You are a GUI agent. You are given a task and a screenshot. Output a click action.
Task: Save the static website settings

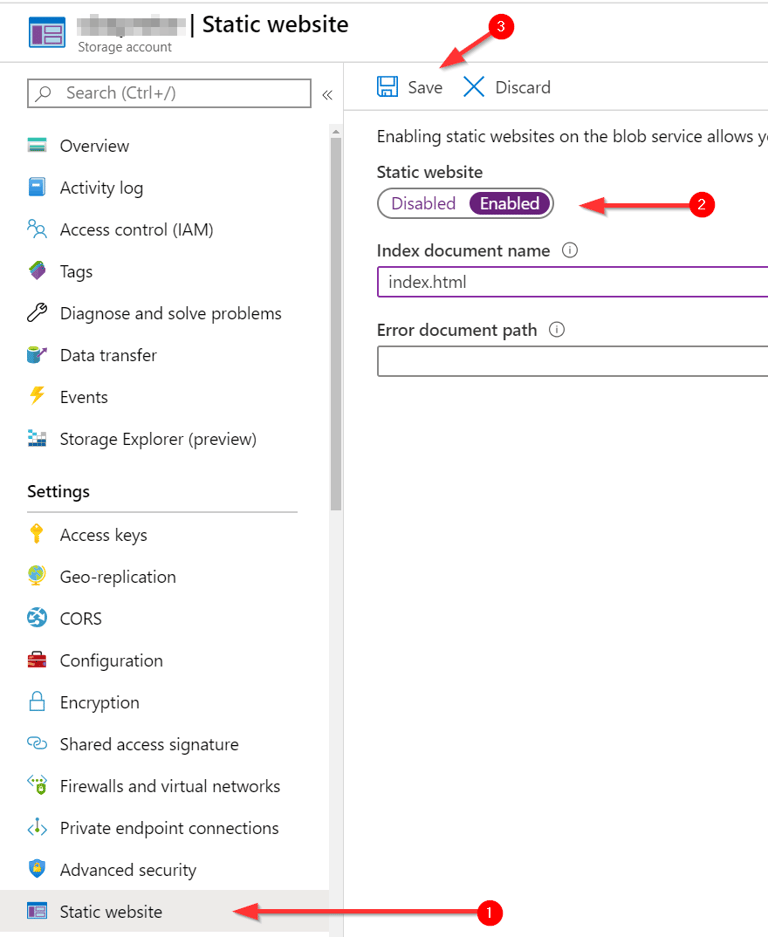[x=410, y=87]
